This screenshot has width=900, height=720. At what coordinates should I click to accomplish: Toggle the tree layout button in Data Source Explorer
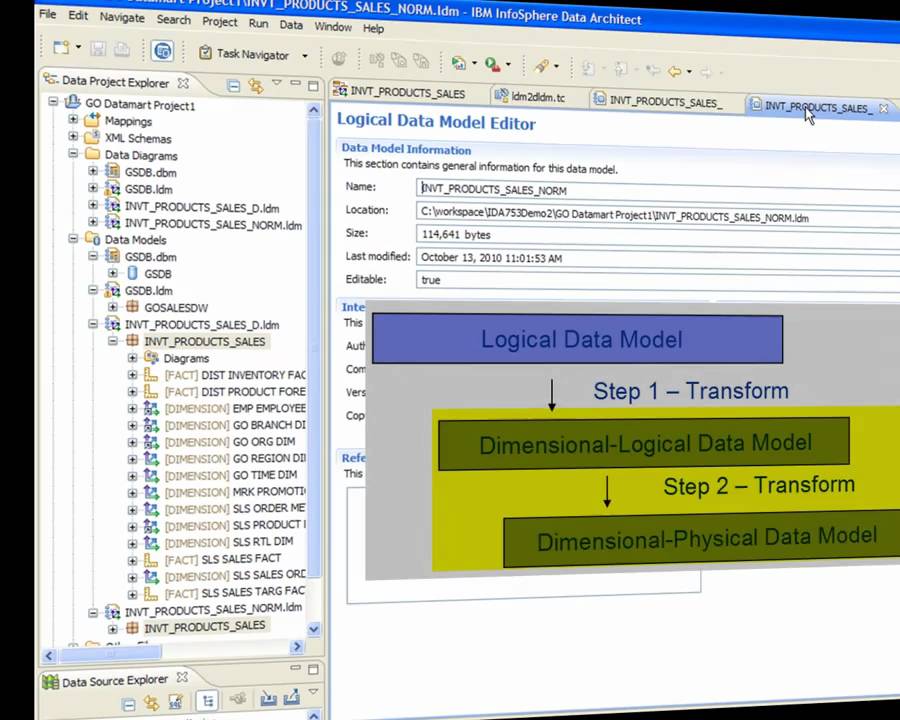[x=207, y=700]
